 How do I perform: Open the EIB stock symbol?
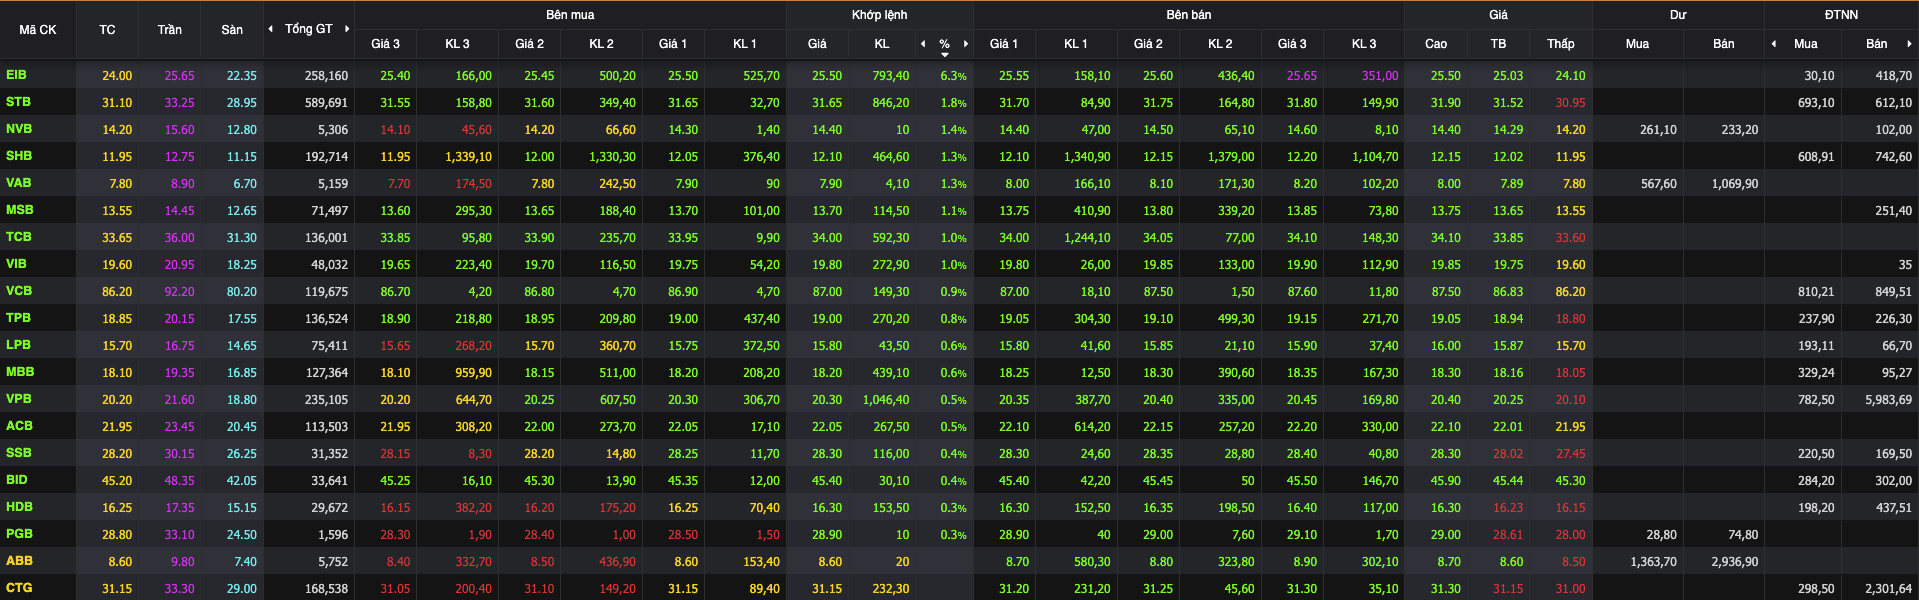tap(17, 75)
